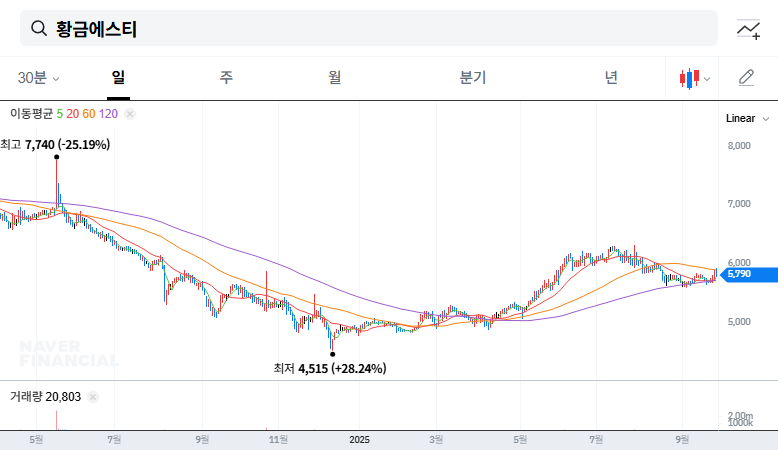Switch to the 주 weekly tab
Image resolution: width=778 pixels, height=450 pixels.
coord(226,77)
